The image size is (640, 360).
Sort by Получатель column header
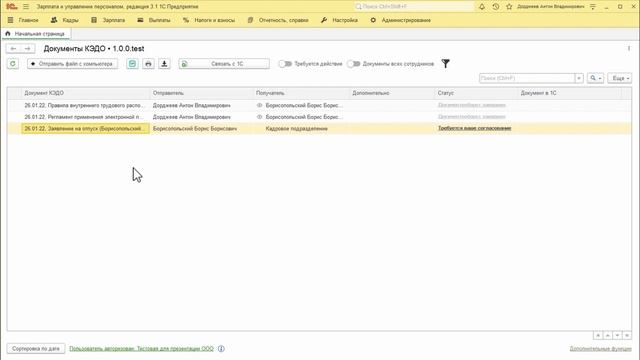pos(301,93)
